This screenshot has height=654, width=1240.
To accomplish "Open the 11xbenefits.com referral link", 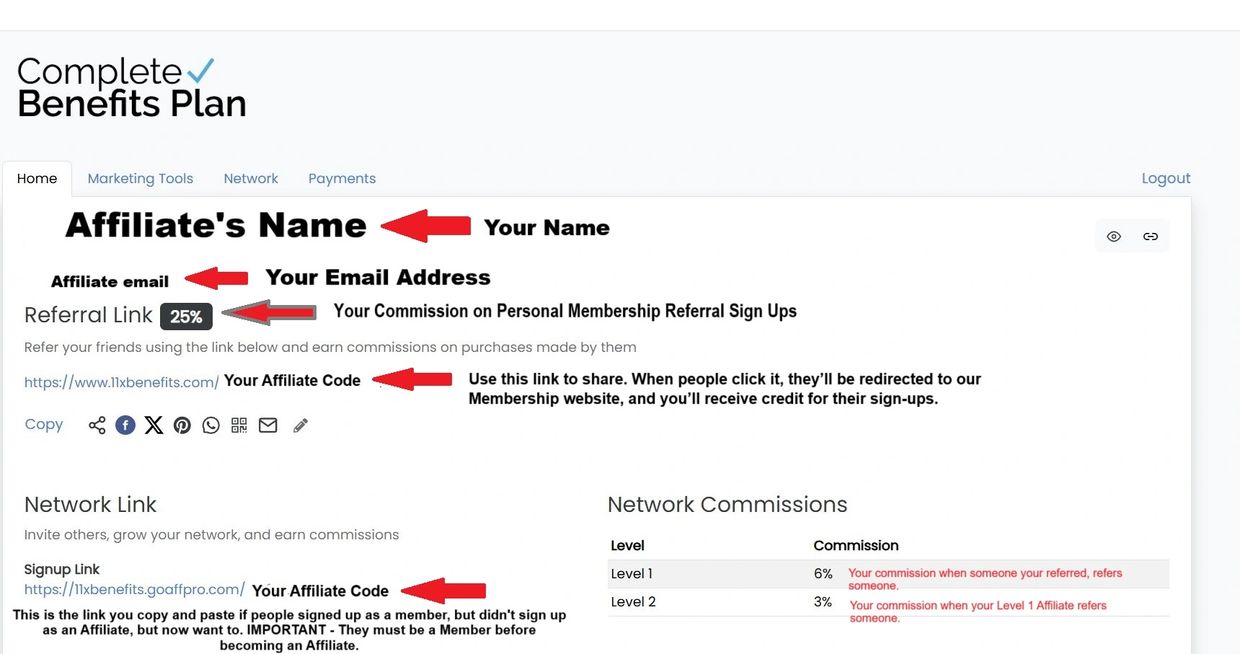I will 121,382.
